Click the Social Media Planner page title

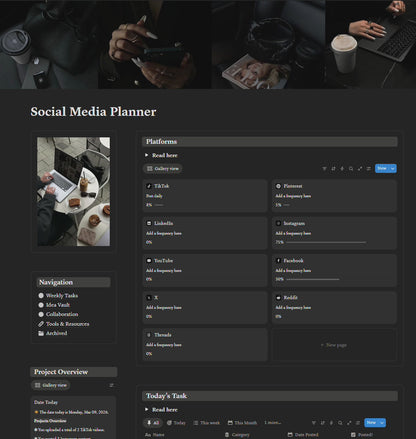(x=93, y=112)
